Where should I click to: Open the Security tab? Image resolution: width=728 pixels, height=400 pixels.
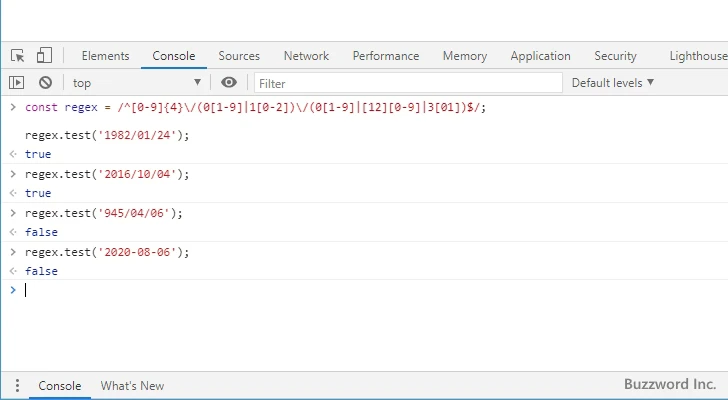pyautogui.click(x=615, y=56)
